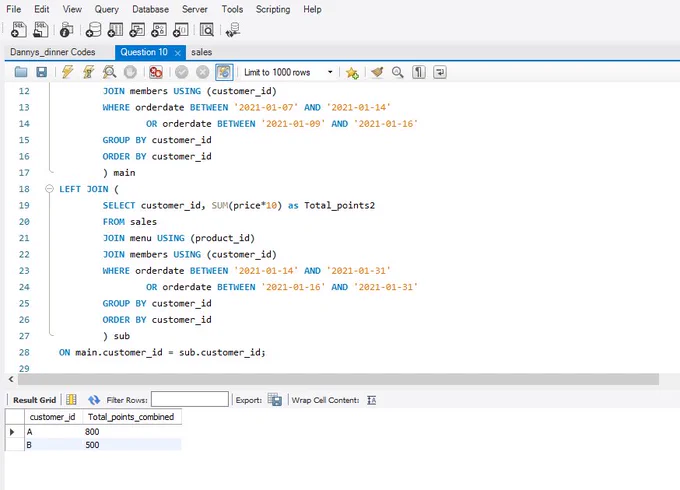Search table data icon in main toolbar
Image resolution: width=680 pixels, height=490 pixels.
tap(207, 30)
